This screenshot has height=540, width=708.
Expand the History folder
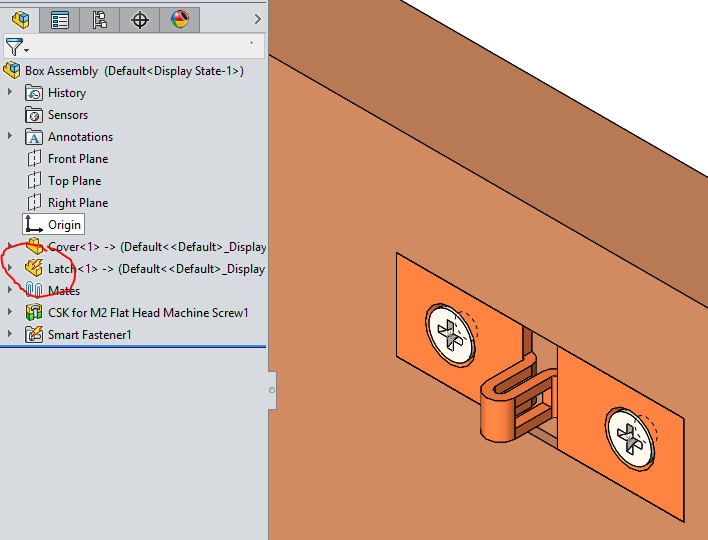10,92
